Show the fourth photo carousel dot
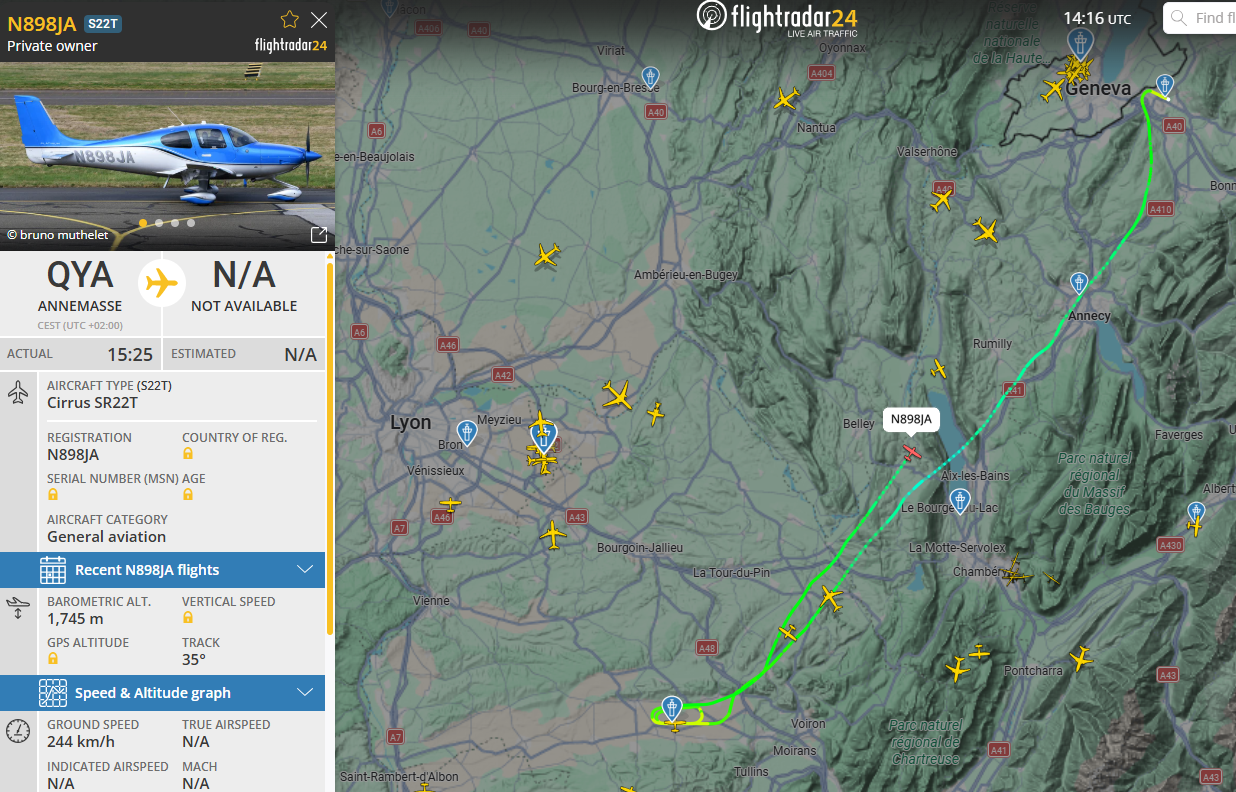The width and height of the screenshot is (1236, 792). 191,223
